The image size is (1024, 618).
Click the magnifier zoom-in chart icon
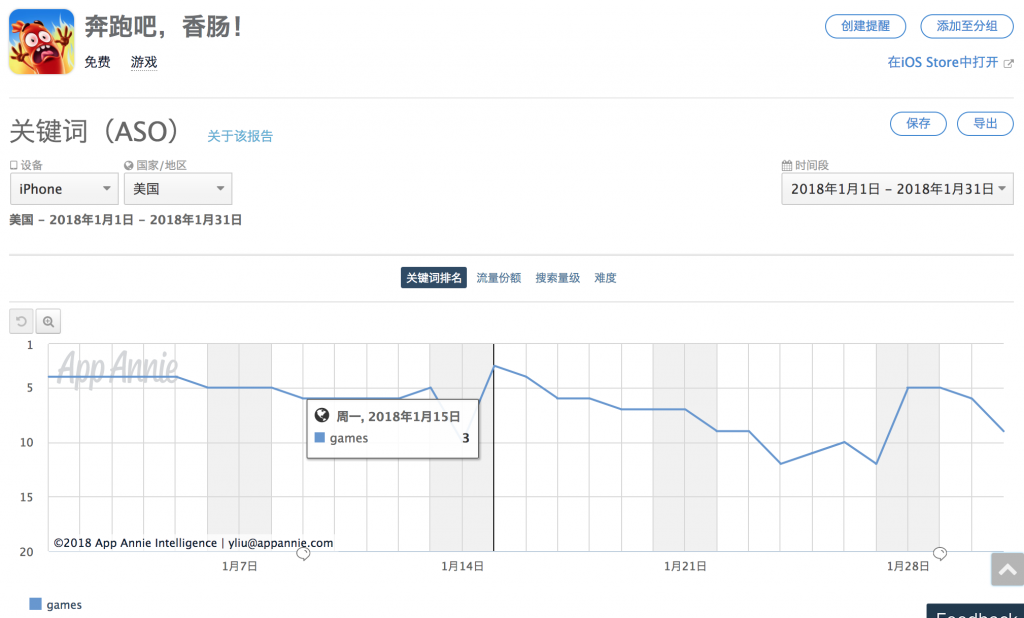click(x=48, y=321)
